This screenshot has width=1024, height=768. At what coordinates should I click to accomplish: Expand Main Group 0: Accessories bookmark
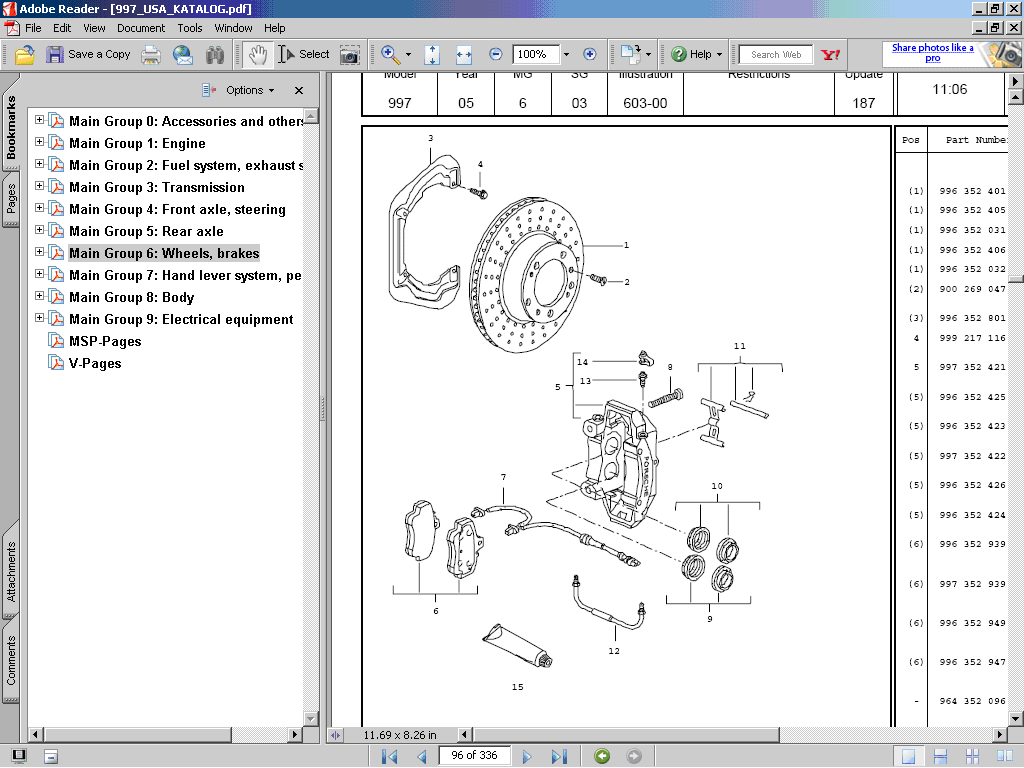coord(39,120)
